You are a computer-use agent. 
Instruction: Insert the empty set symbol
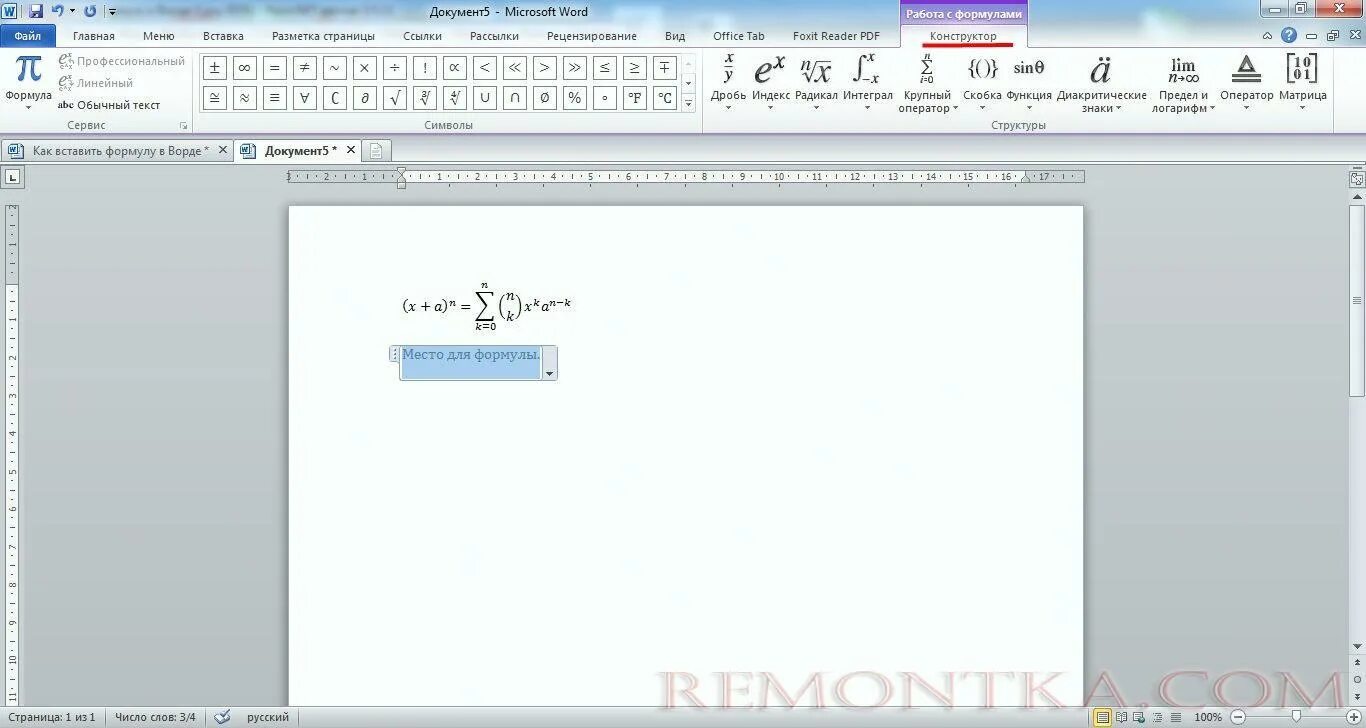pos(544,98)
